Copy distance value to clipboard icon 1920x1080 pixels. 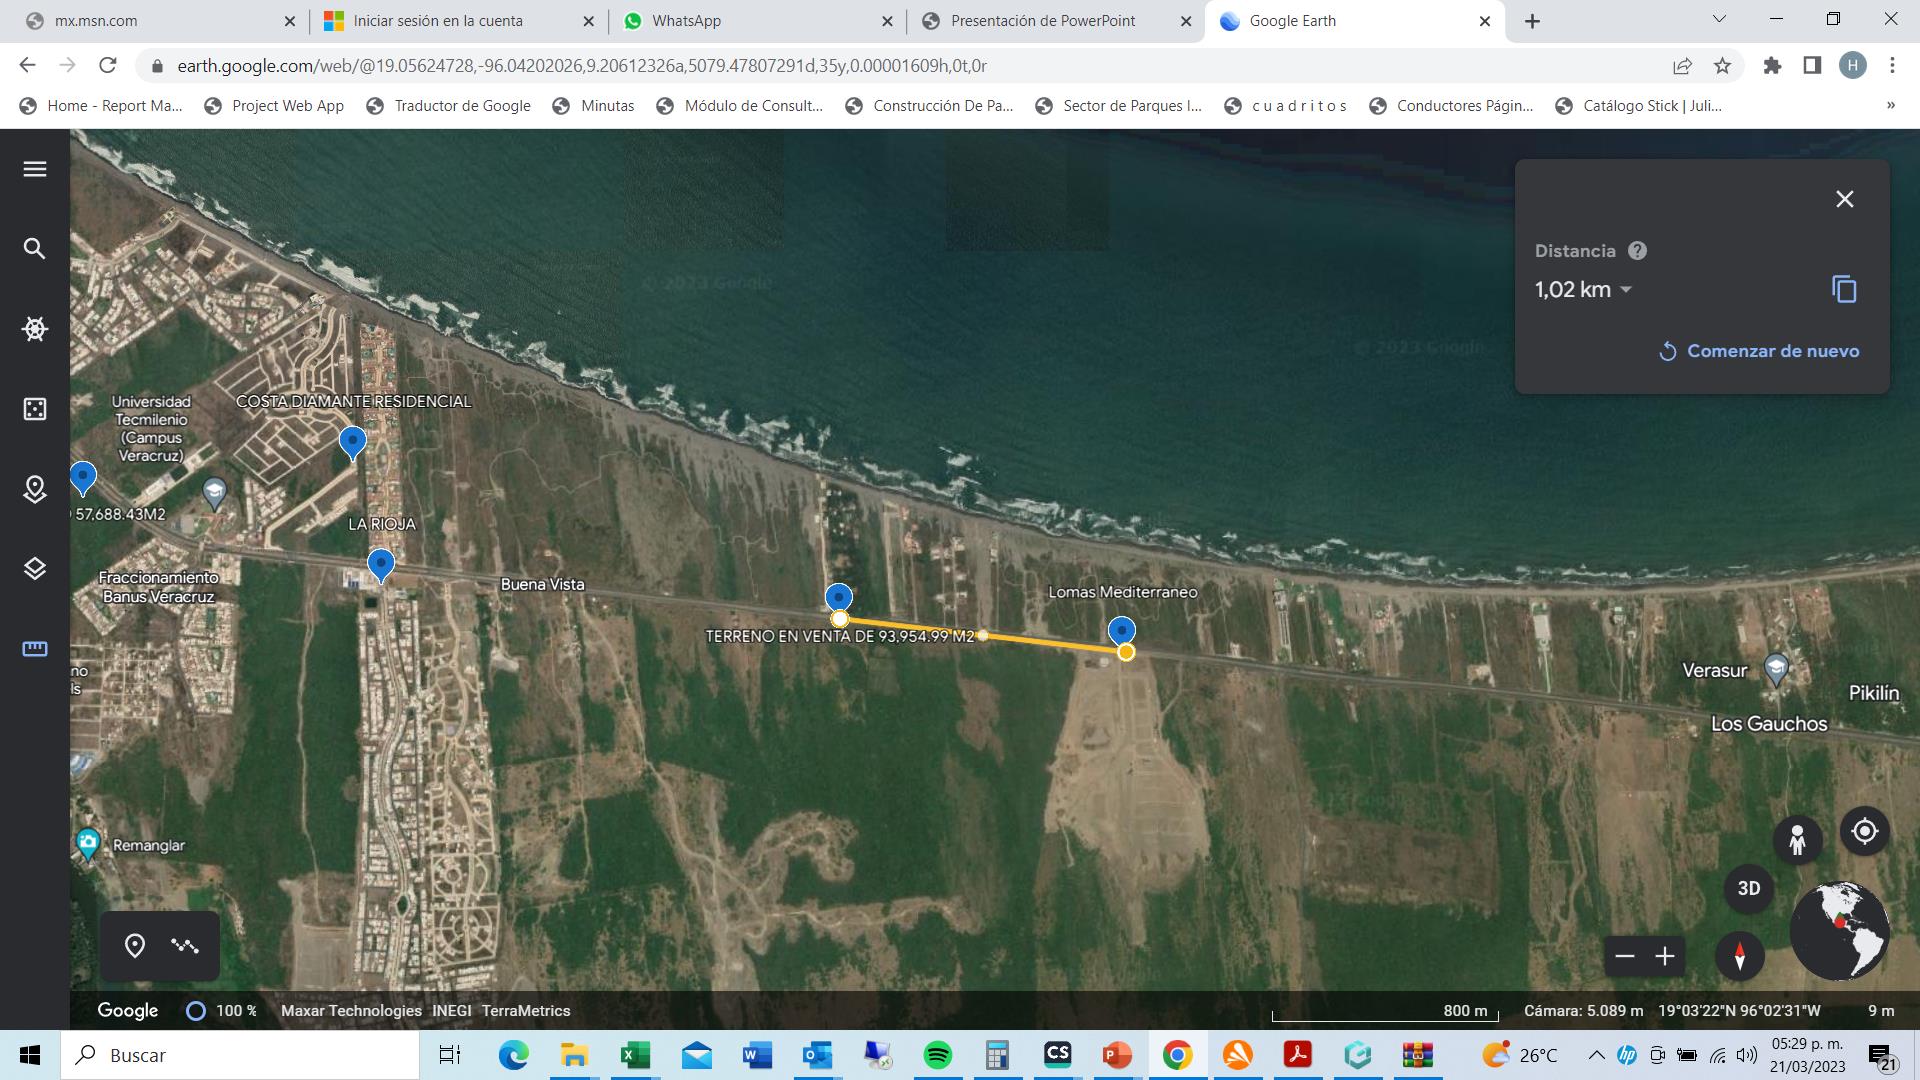(1844, 290)
